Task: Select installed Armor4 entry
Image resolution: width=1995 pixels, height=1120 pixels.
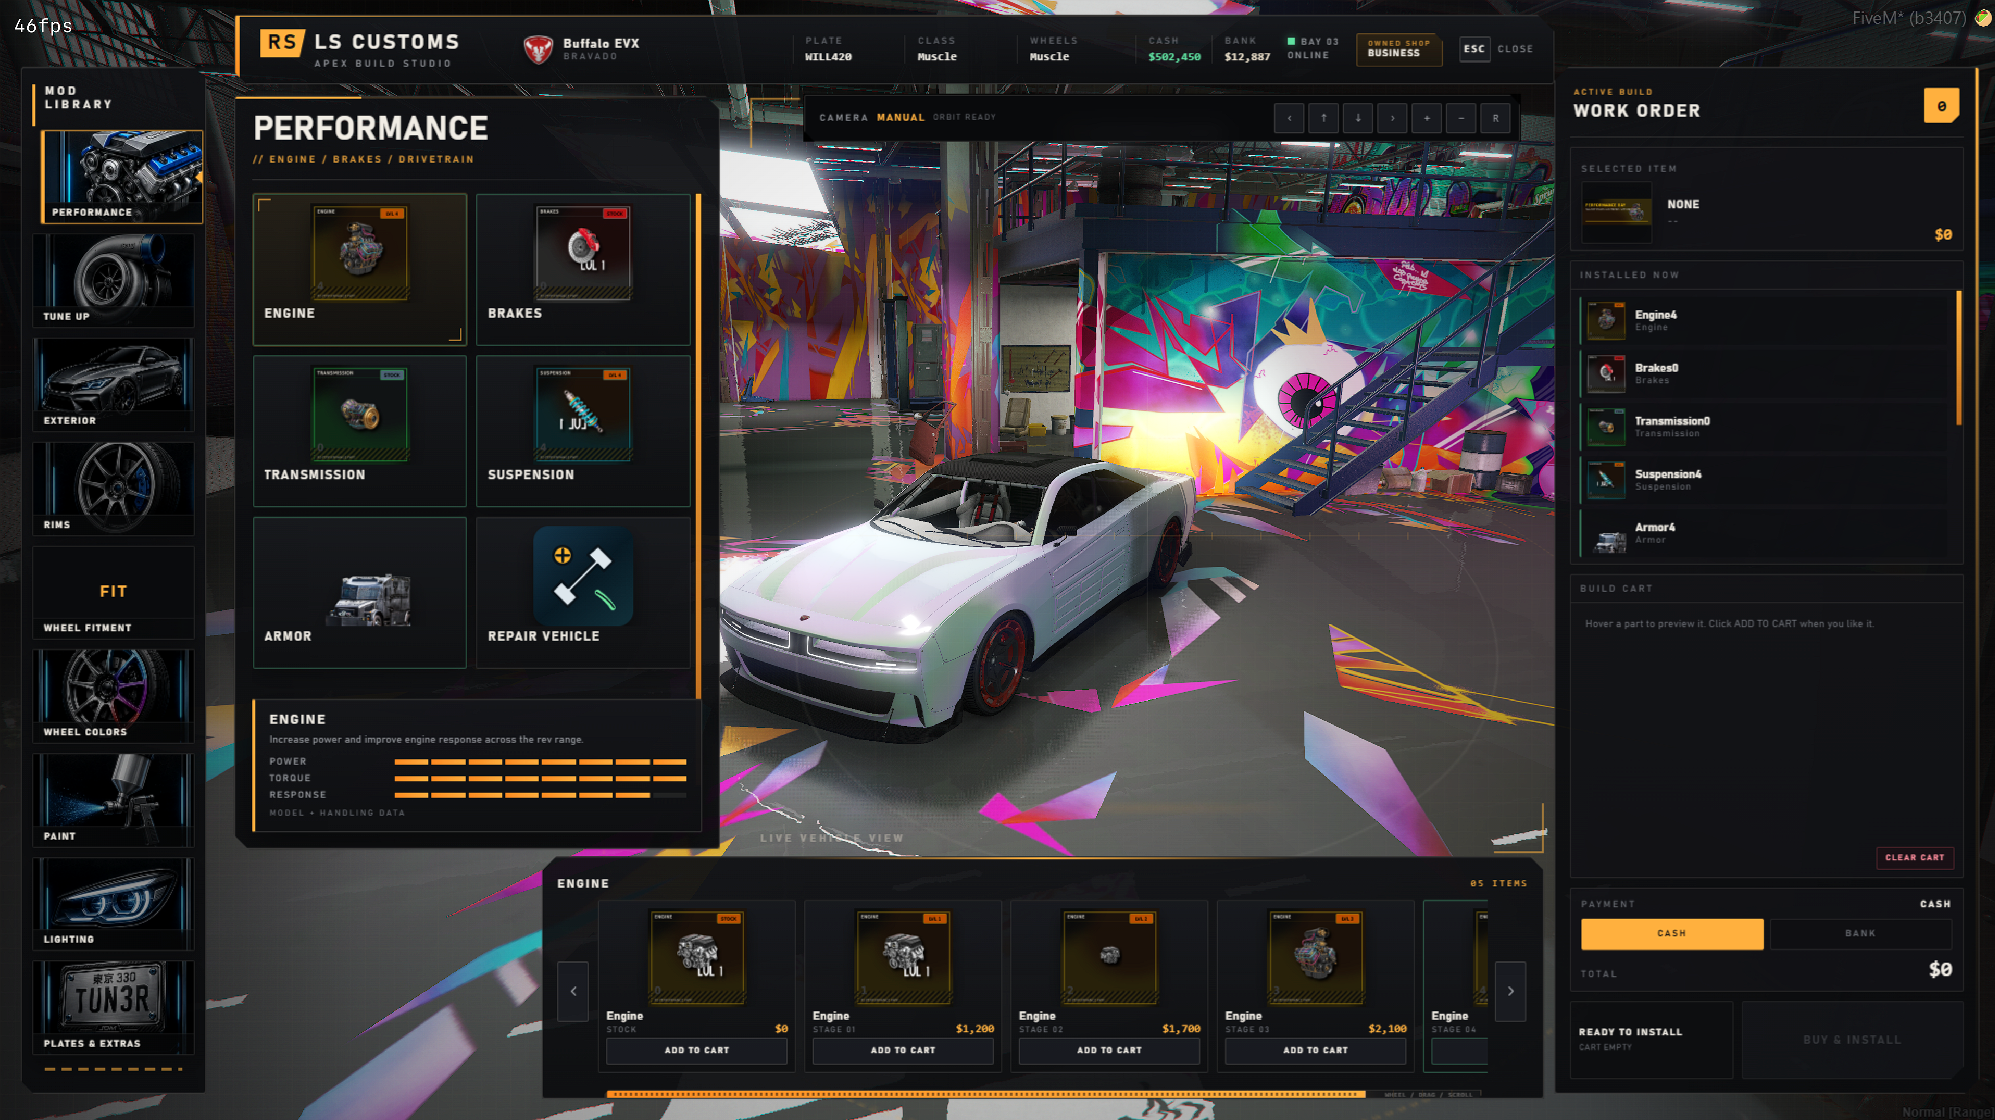Action: (1765, 533)
